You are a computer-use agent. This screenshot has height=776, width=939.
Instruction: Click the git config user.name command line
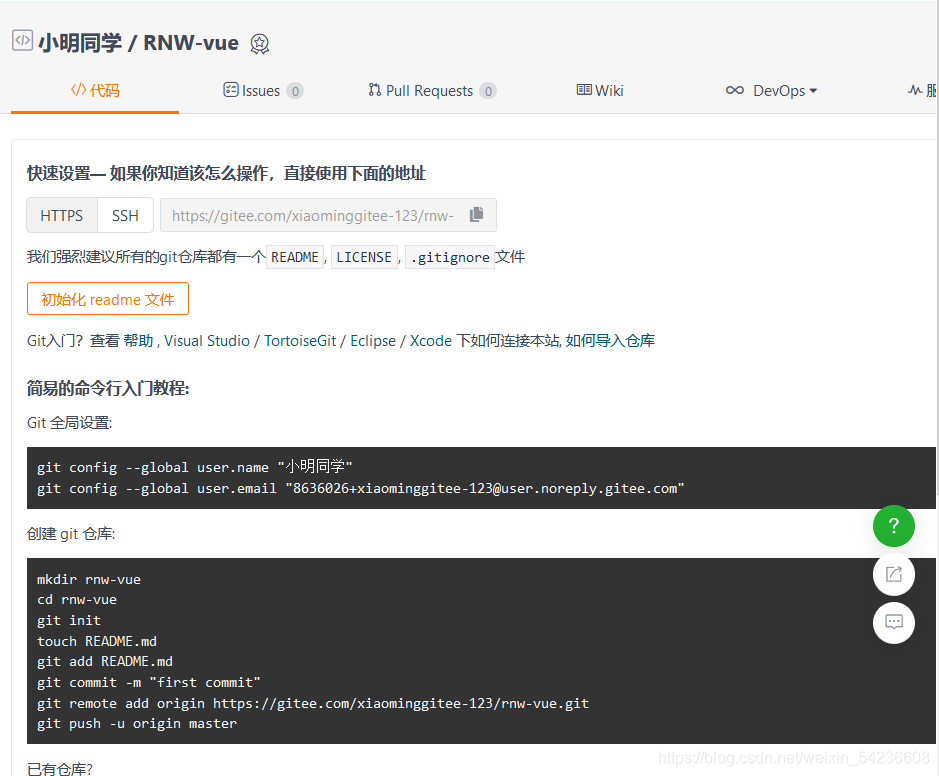pyautogui.click(x=195, y=467)
